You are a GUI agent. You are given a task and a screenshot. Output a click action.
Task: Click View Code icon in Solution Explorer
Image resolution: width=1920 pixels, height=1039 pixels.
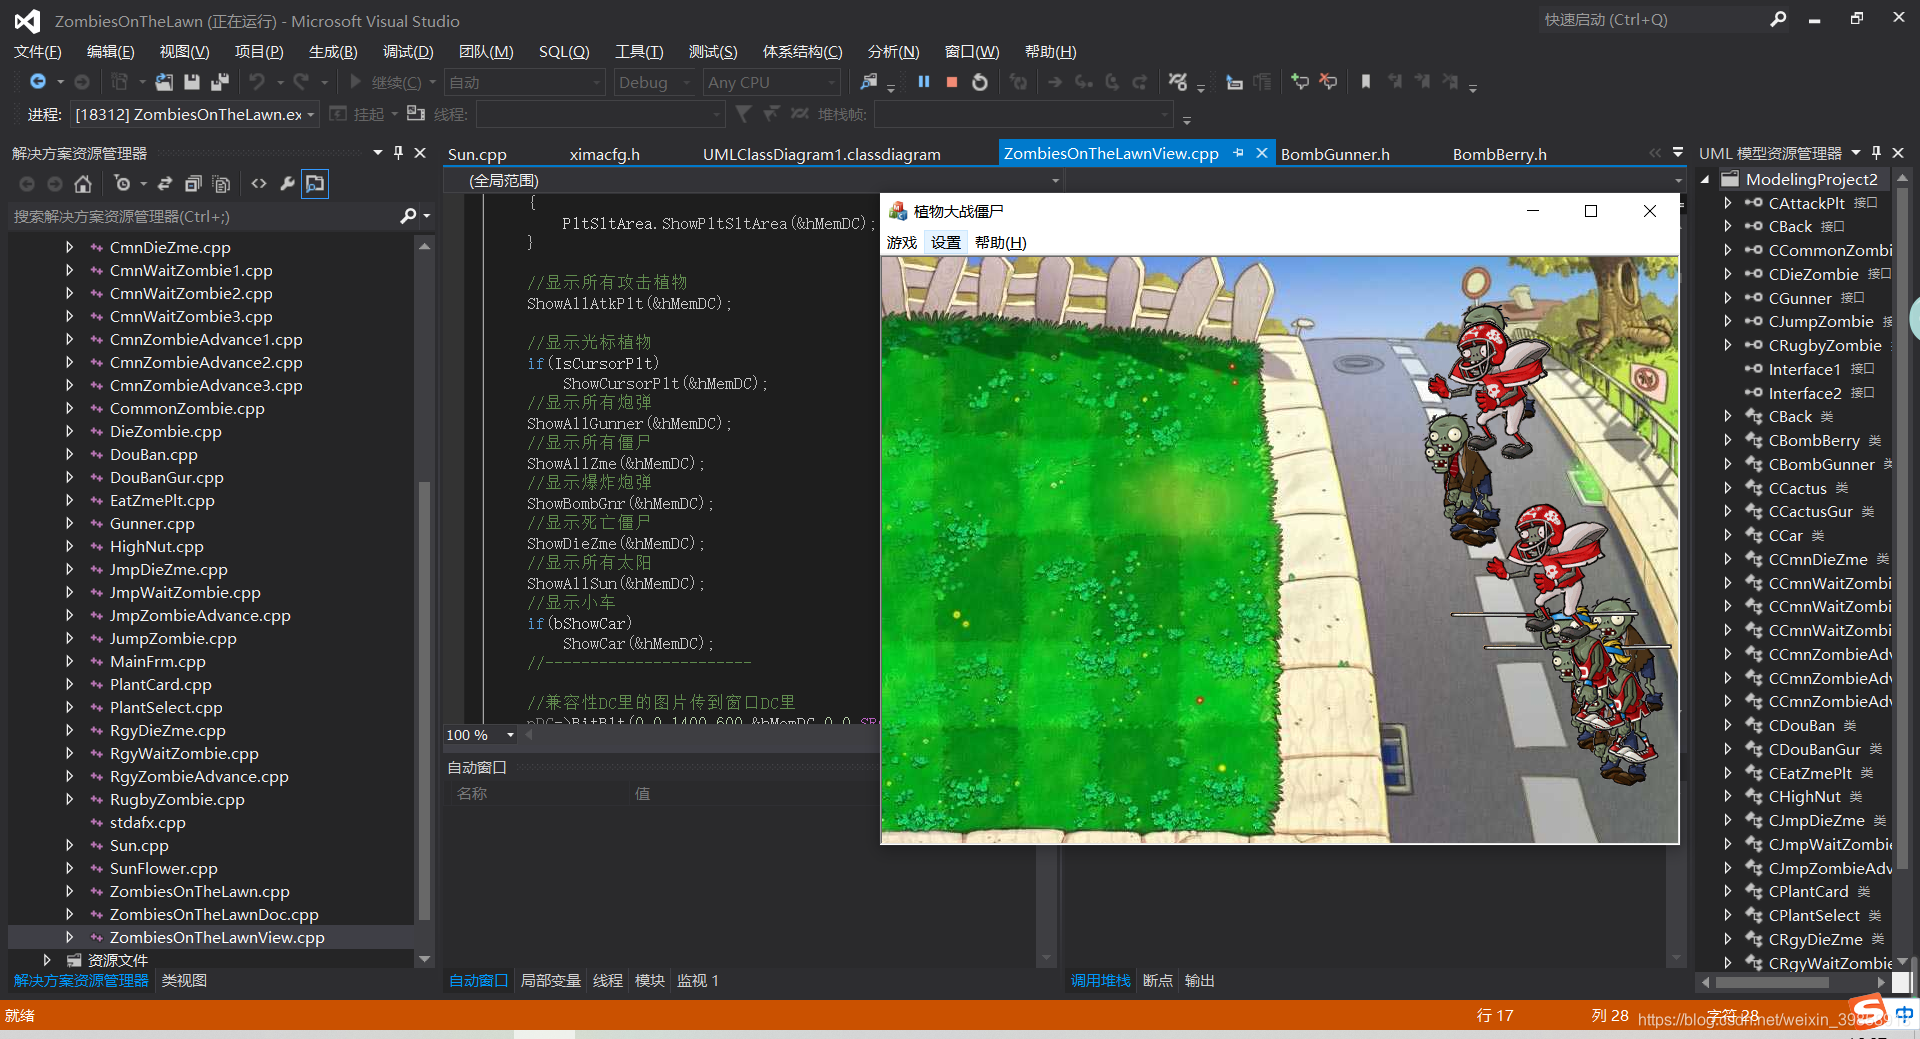coord(259,184)
